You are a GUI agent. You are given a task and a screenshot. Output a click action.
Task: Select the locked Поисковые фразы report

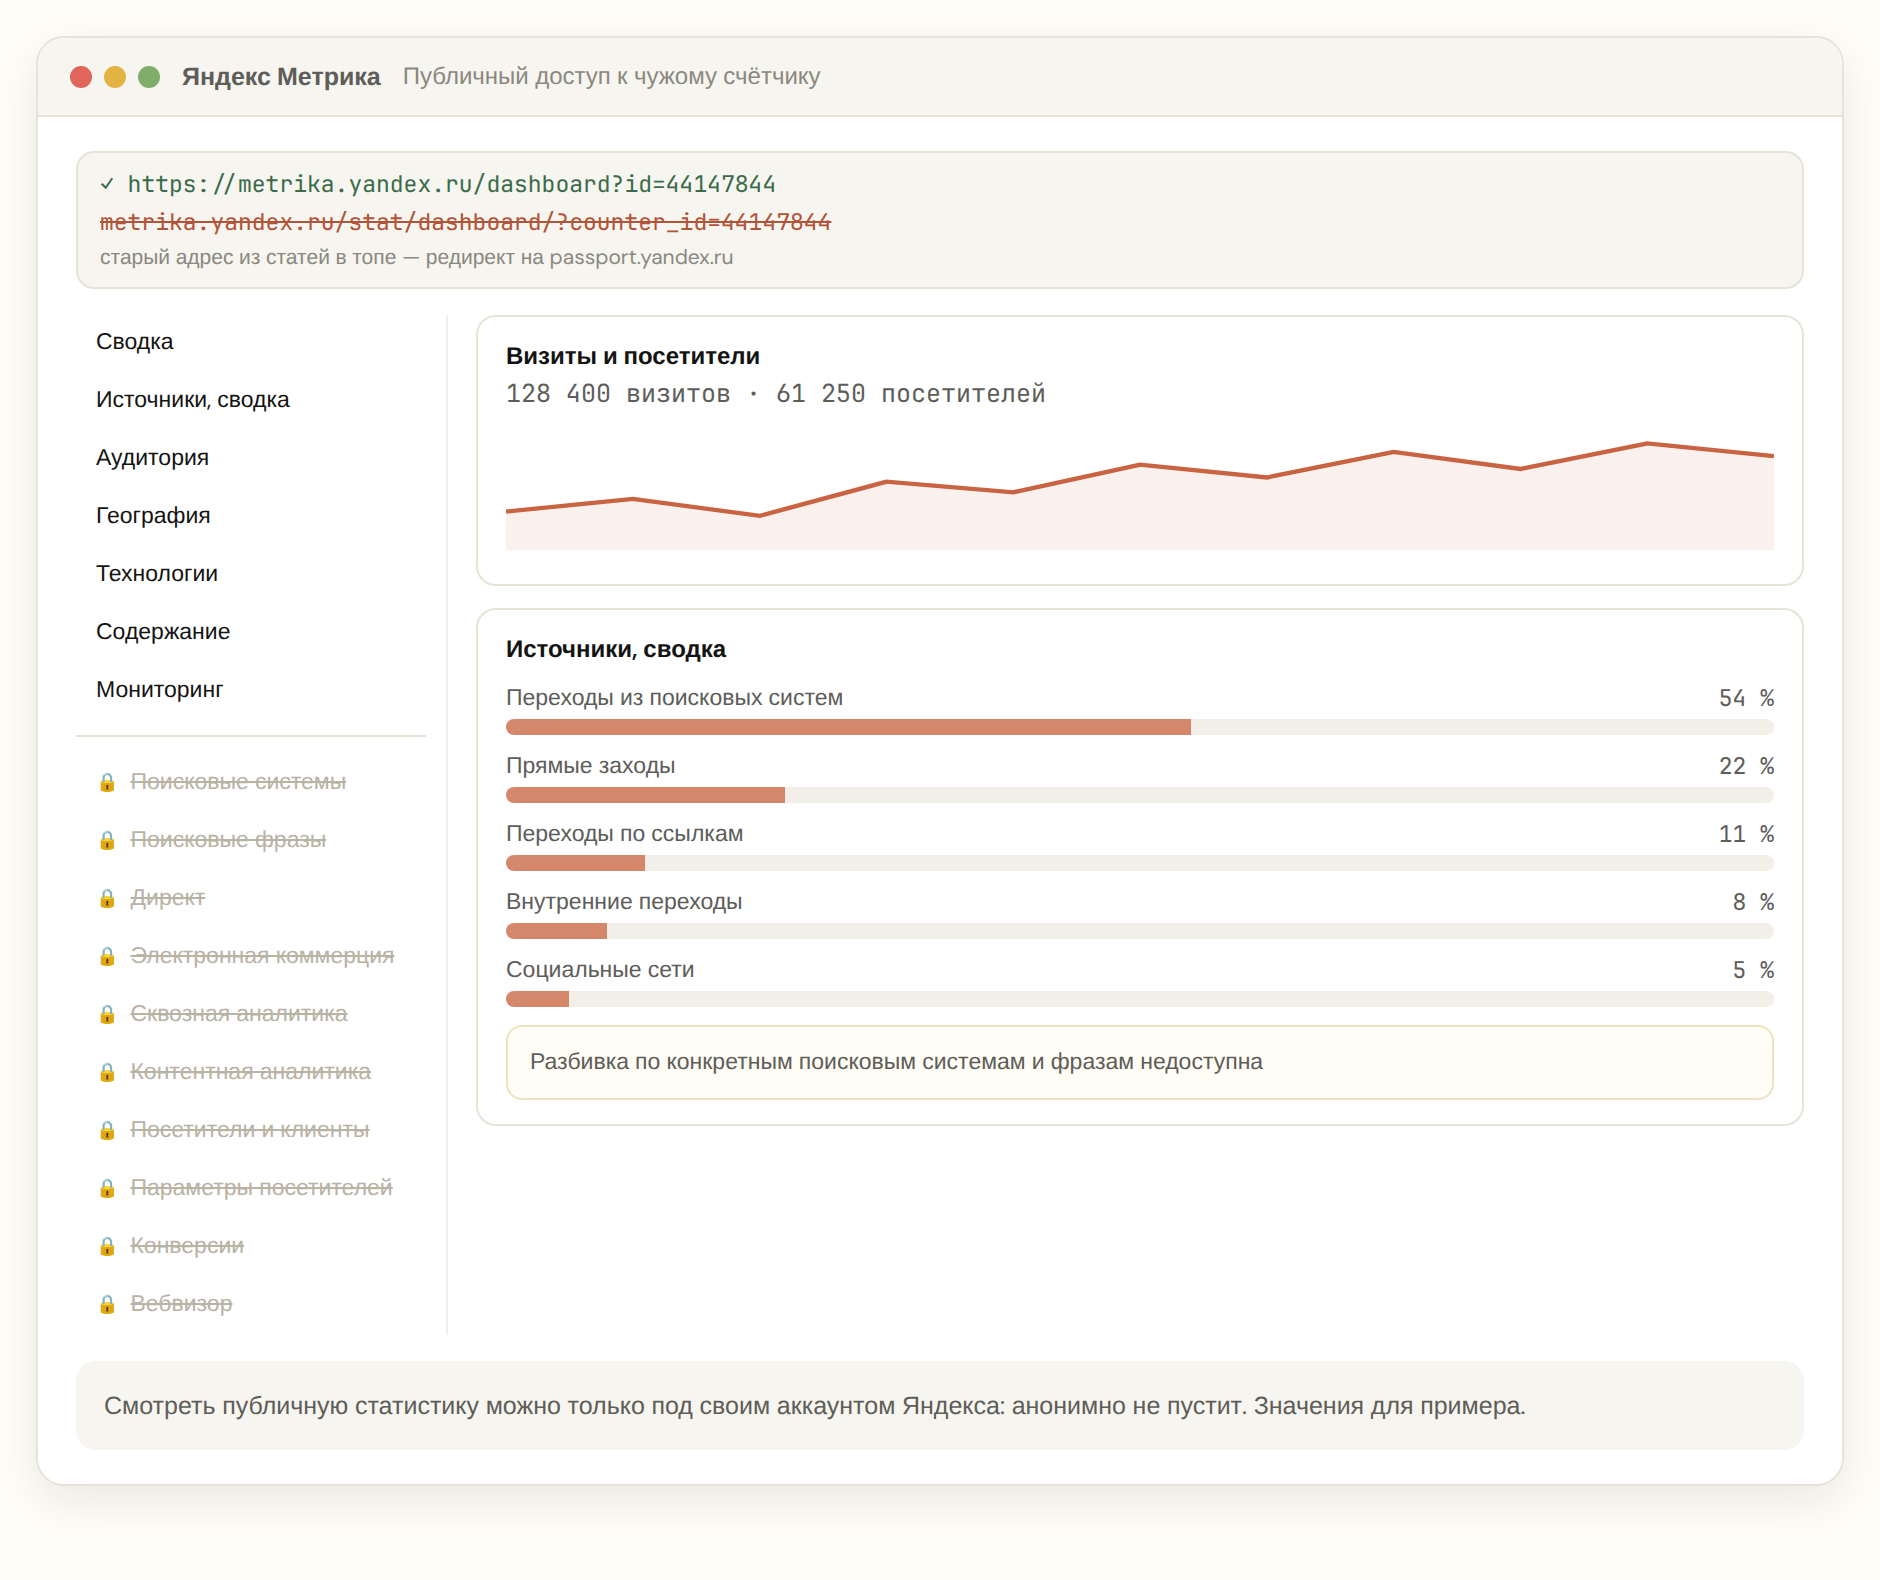pyautogui.click(x=228, y=840)
